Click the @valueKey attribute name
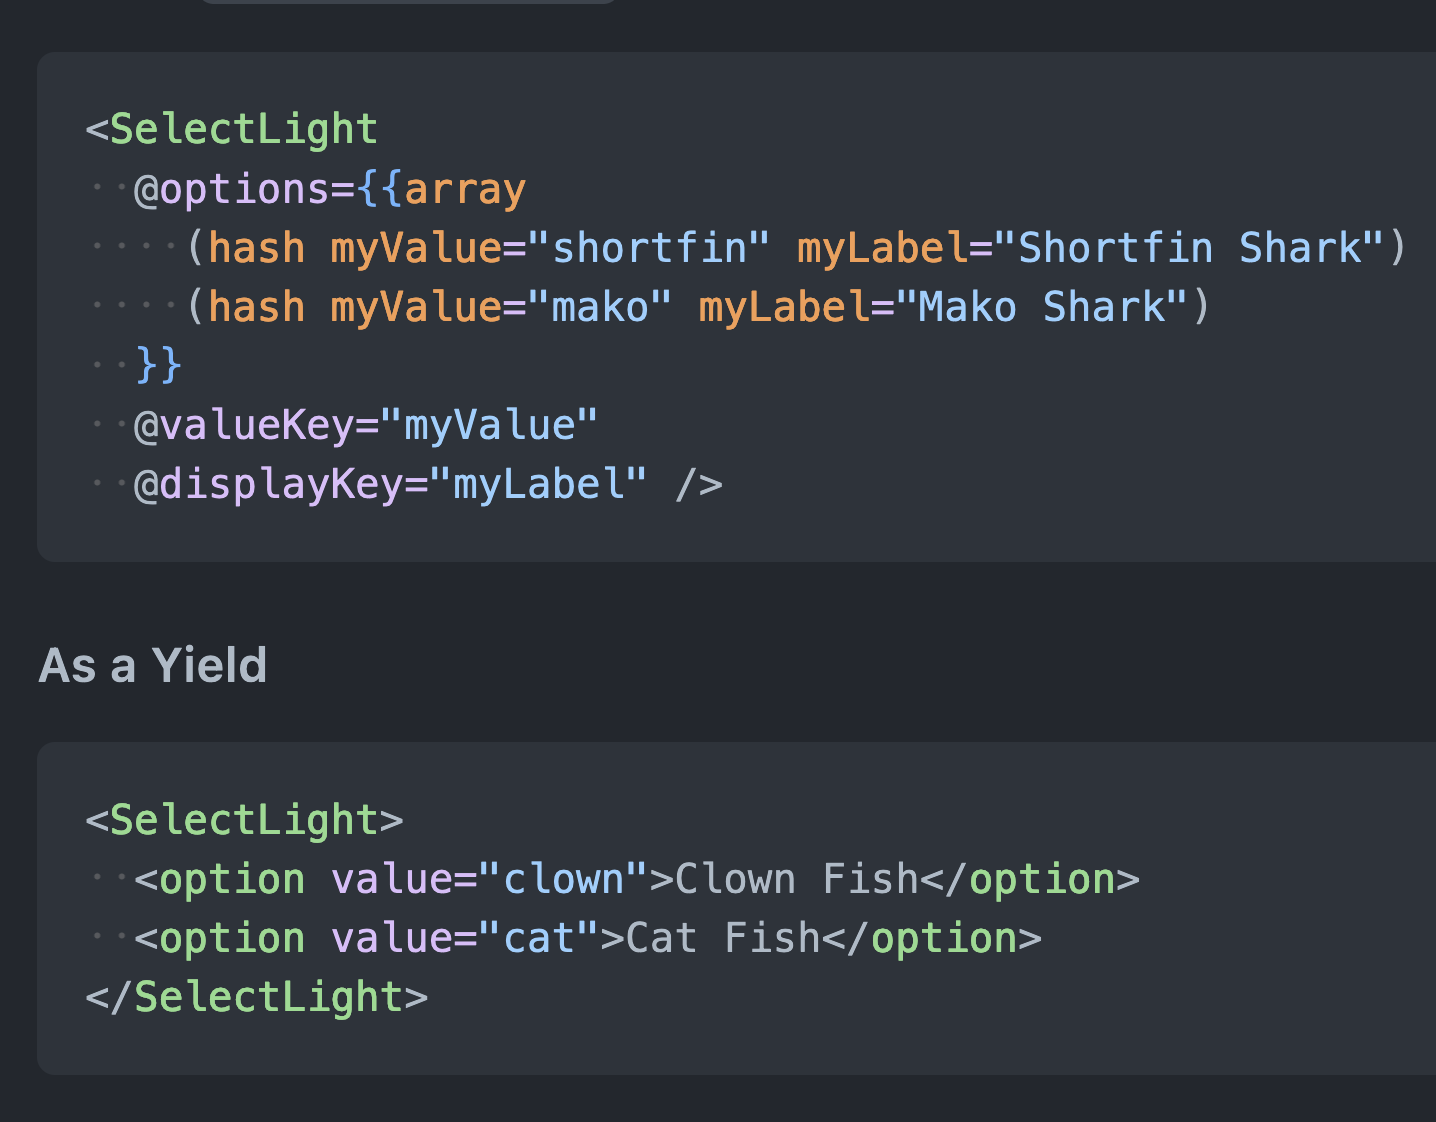Viewport: 1436px width, 1122px height. (244, 425)
